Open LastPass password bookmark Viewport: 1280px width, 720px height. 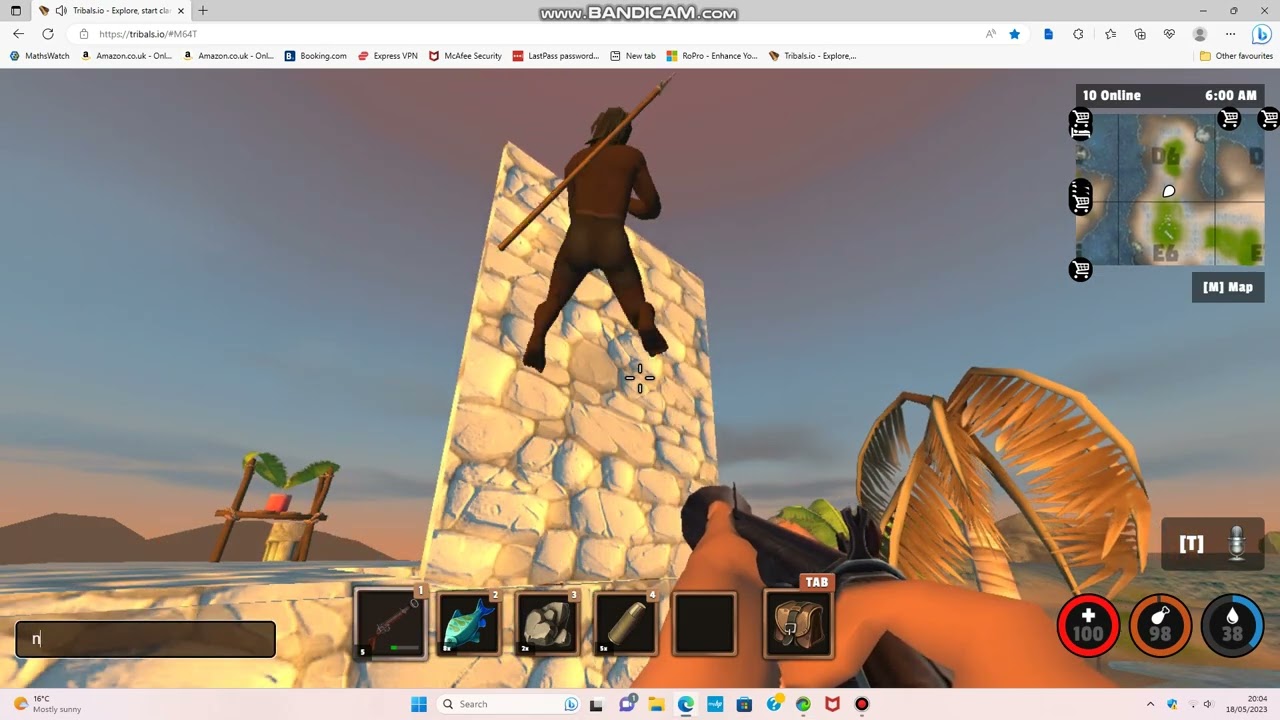tap(556, 56)
